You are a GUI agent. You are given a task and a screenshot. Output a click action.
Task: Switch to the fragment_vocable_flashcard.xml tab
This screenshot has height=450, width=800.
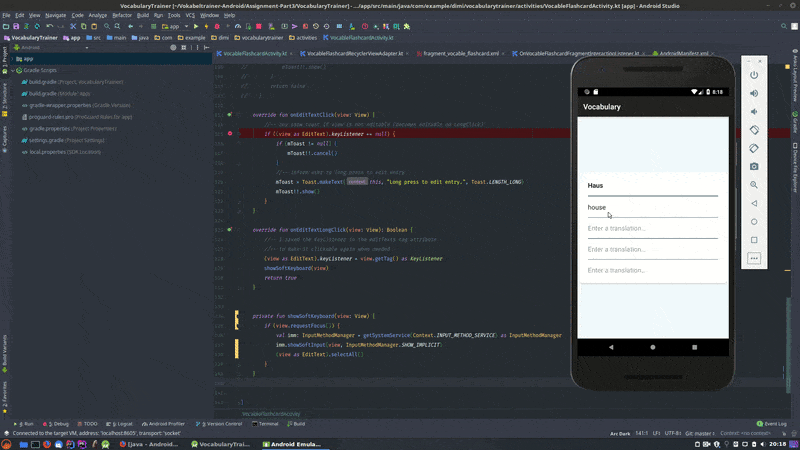click(460, 53)
